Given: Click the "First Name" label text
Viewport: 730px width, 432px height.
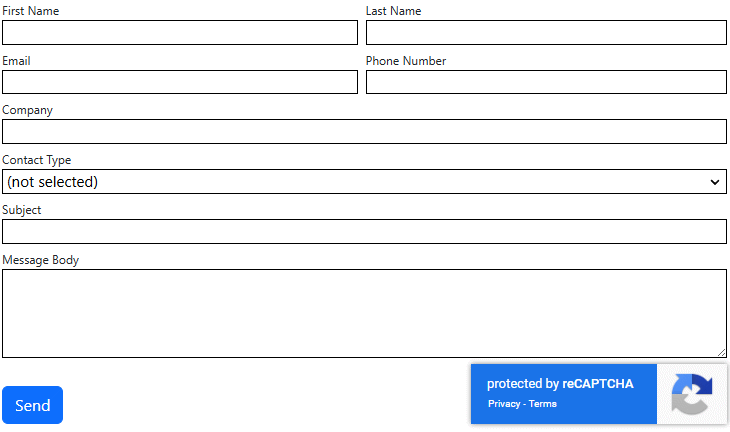Looking at the screenshot, I should [x=30, y=11].
